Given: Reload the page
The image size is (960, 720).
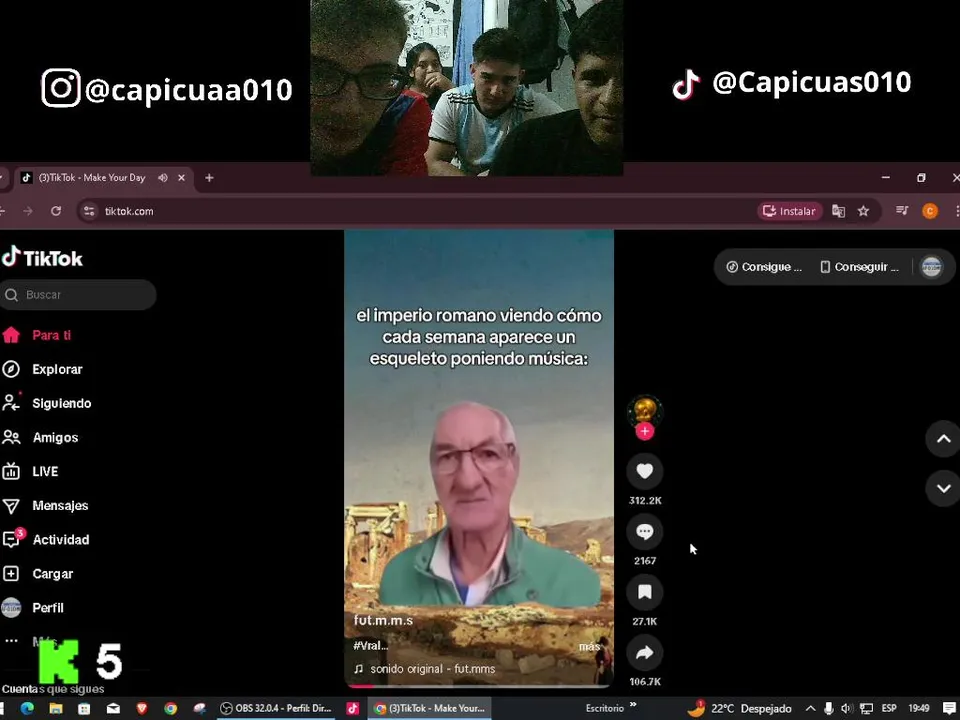Looking at the screenshot, I should coord(56,211).
